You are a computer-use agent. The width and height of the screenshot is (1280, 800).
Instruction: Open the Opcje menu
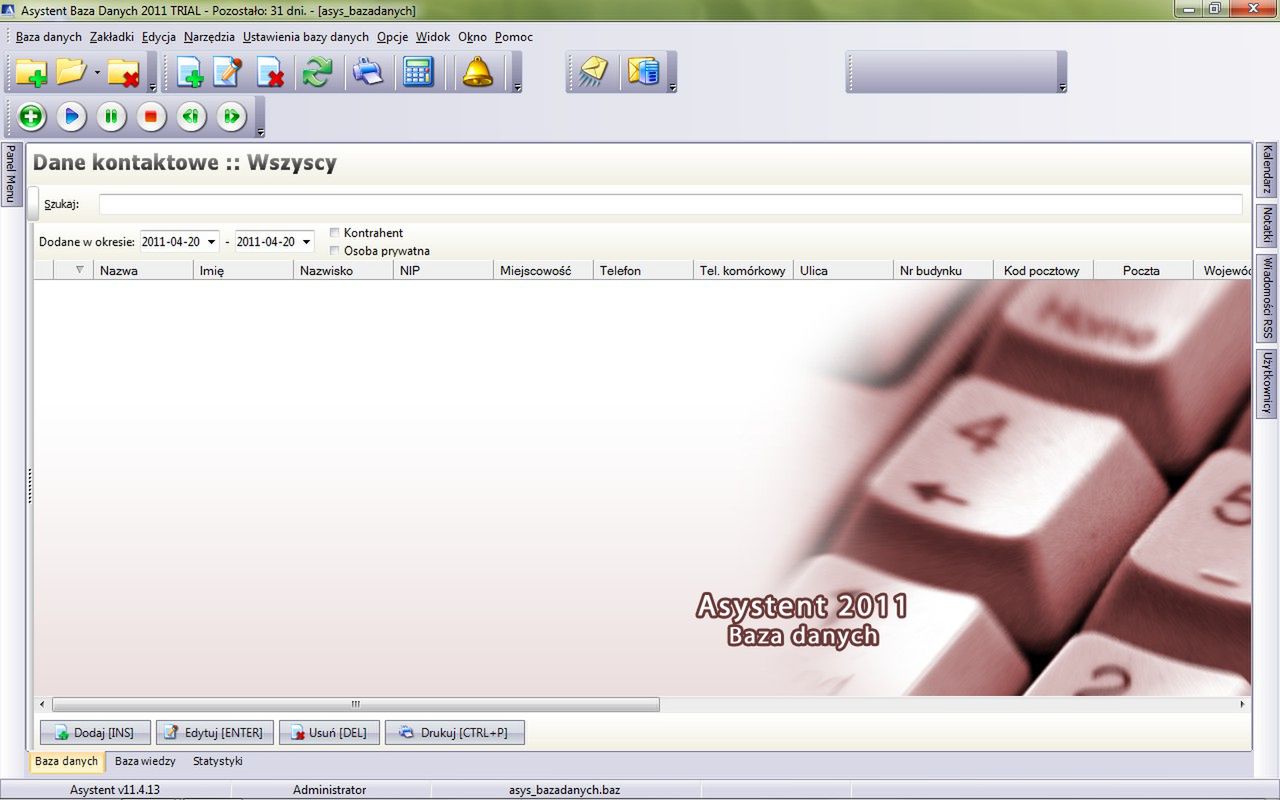pos(393,37)
